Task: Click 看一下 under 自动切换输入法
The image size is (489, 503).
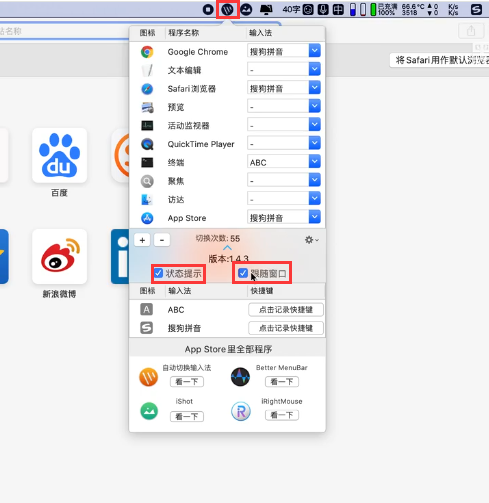Action: pyautogui.click(x=187, y=382)
